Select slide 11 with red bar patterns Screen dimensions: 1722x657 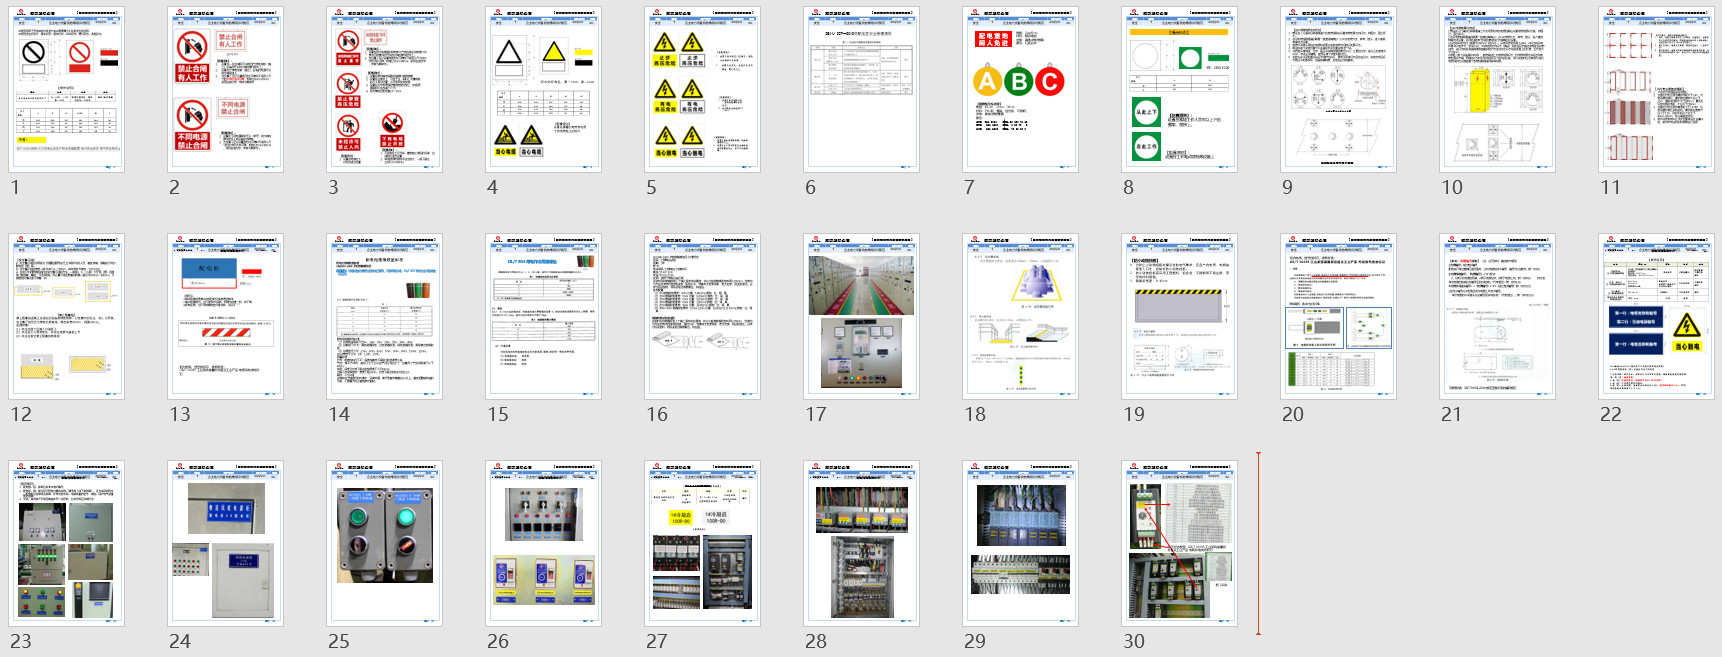tap(1656, 90)
